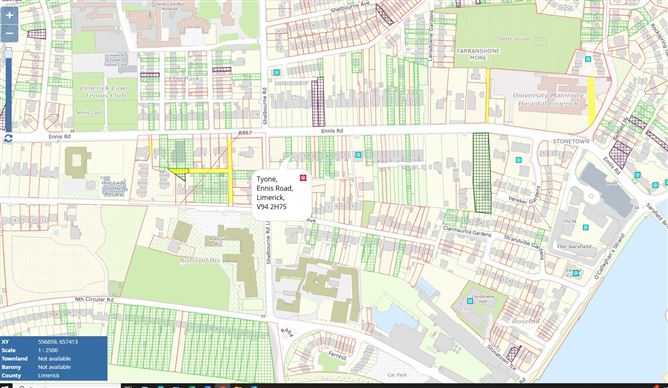The width and height of the screenshot is (668, 388).
Task: Grab the zoom level slider handle
Action: [9, 53]
